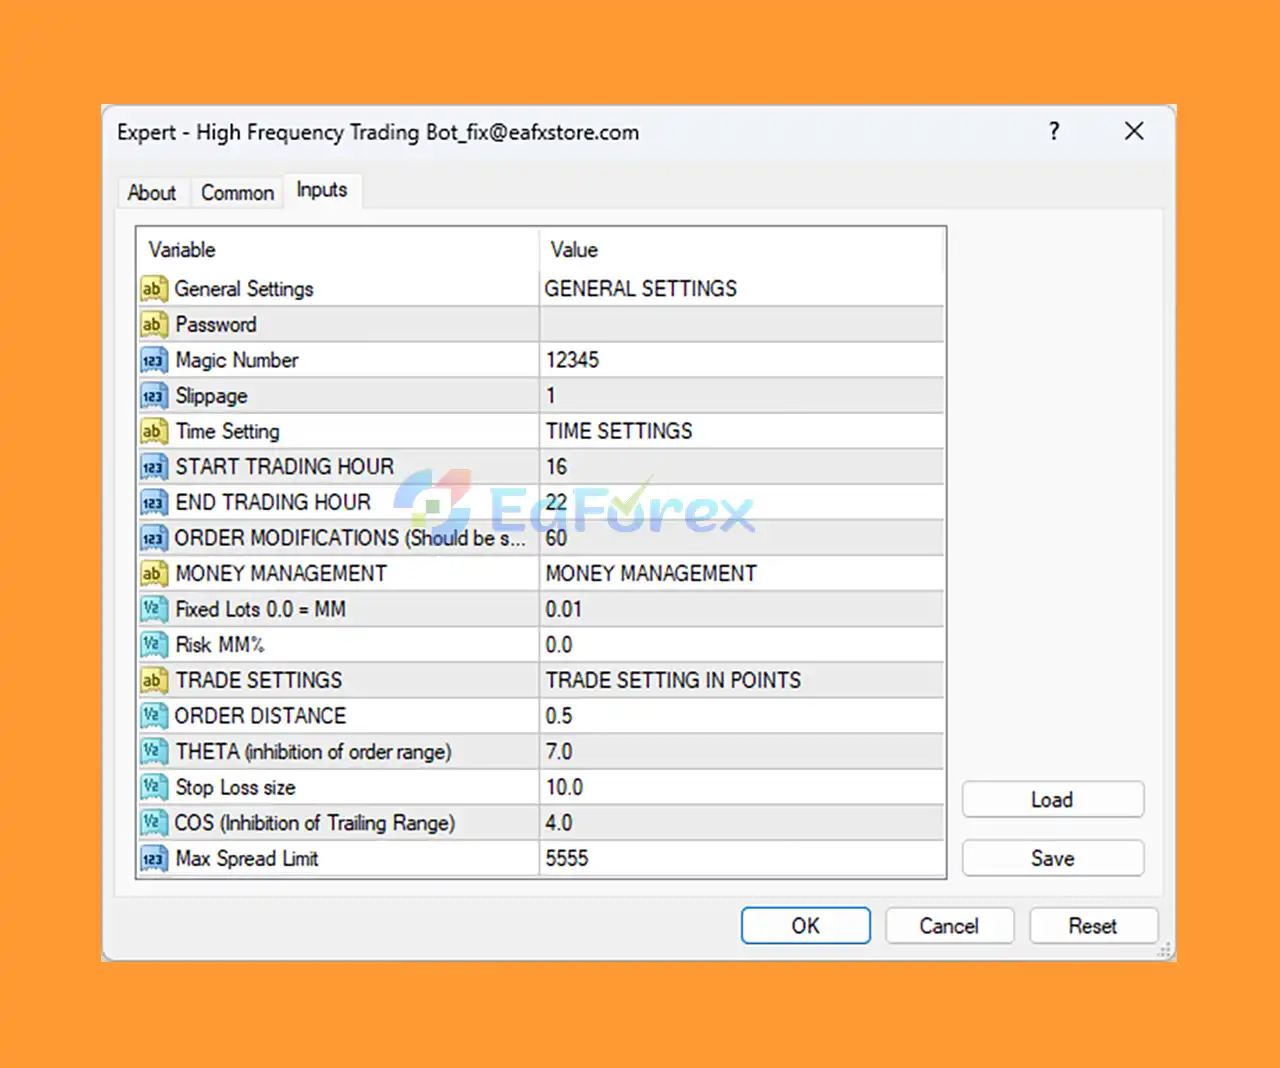This screenshot has height=1068, width=1280.
Task: Click the string icon beside Password
Action: 152,325
